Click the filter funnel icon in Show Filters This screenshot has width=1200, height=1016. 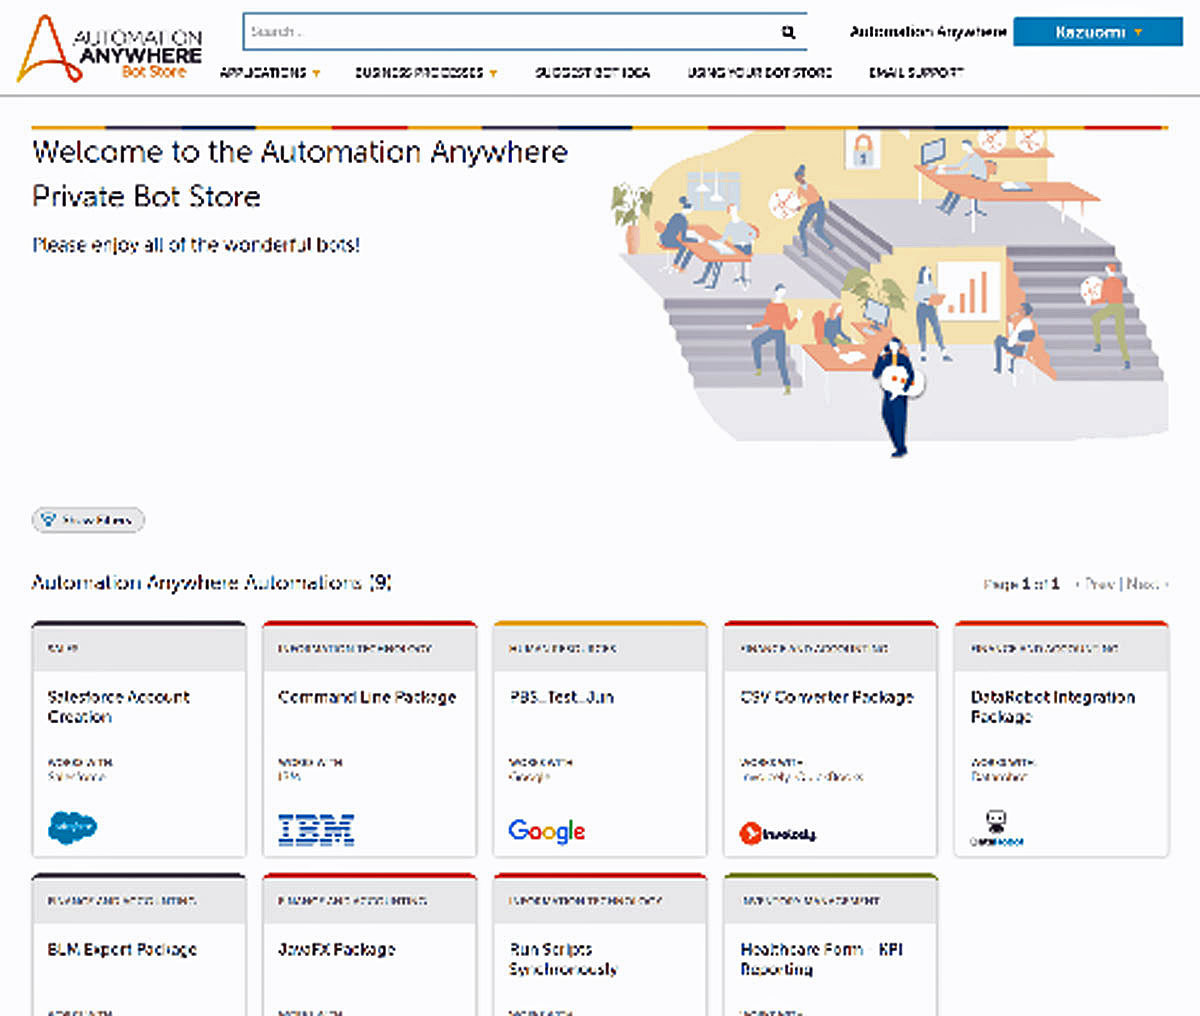(48, 520)
